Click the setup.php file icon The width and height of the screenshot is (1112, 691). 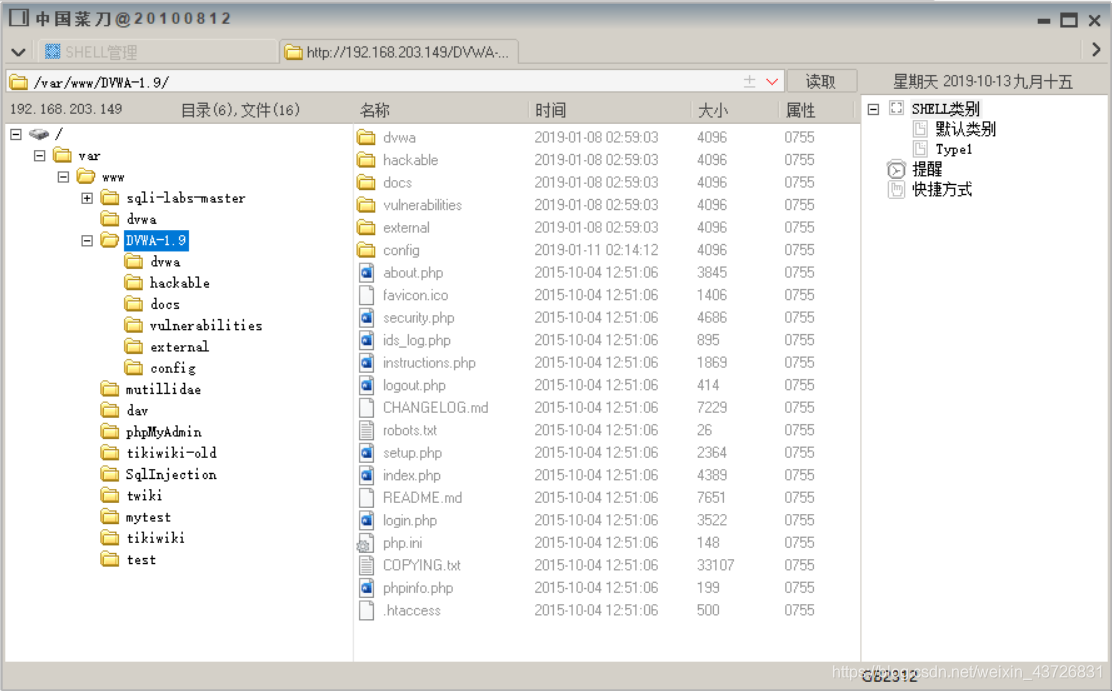pyautogui.click(x=367, y=453)
